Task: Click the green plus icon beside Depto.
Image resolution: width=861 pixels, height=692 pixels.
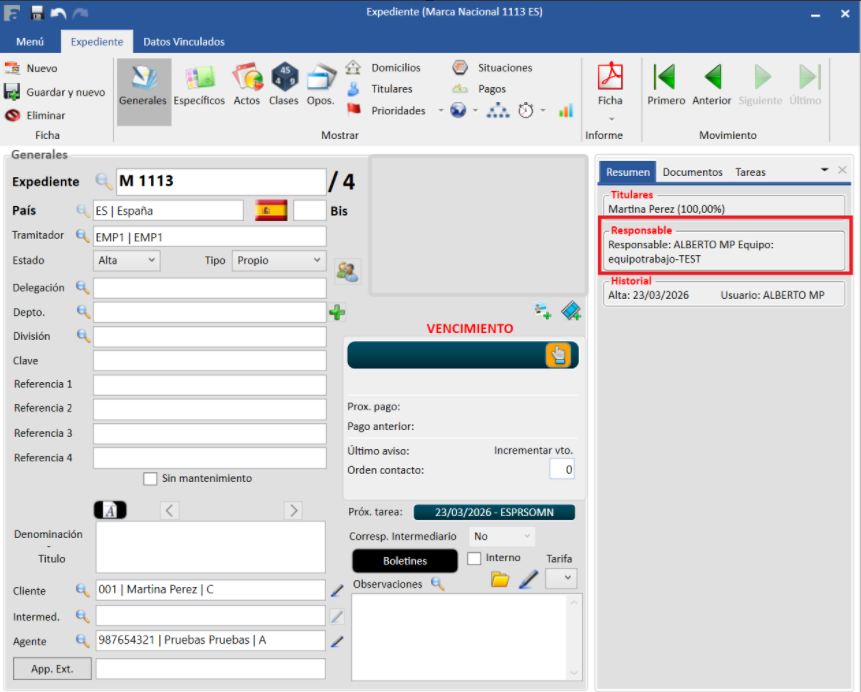Action: tap(337, 313)
